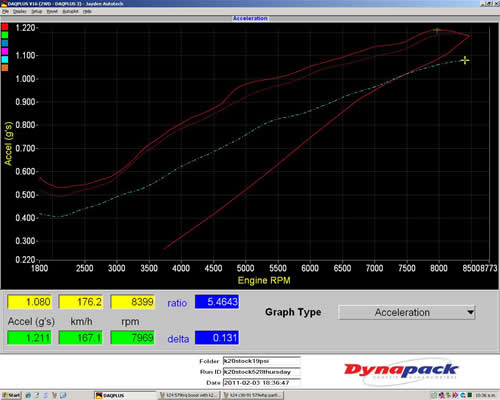Click the Dynapack logo

pyautogui.click(x=401, y=371)
